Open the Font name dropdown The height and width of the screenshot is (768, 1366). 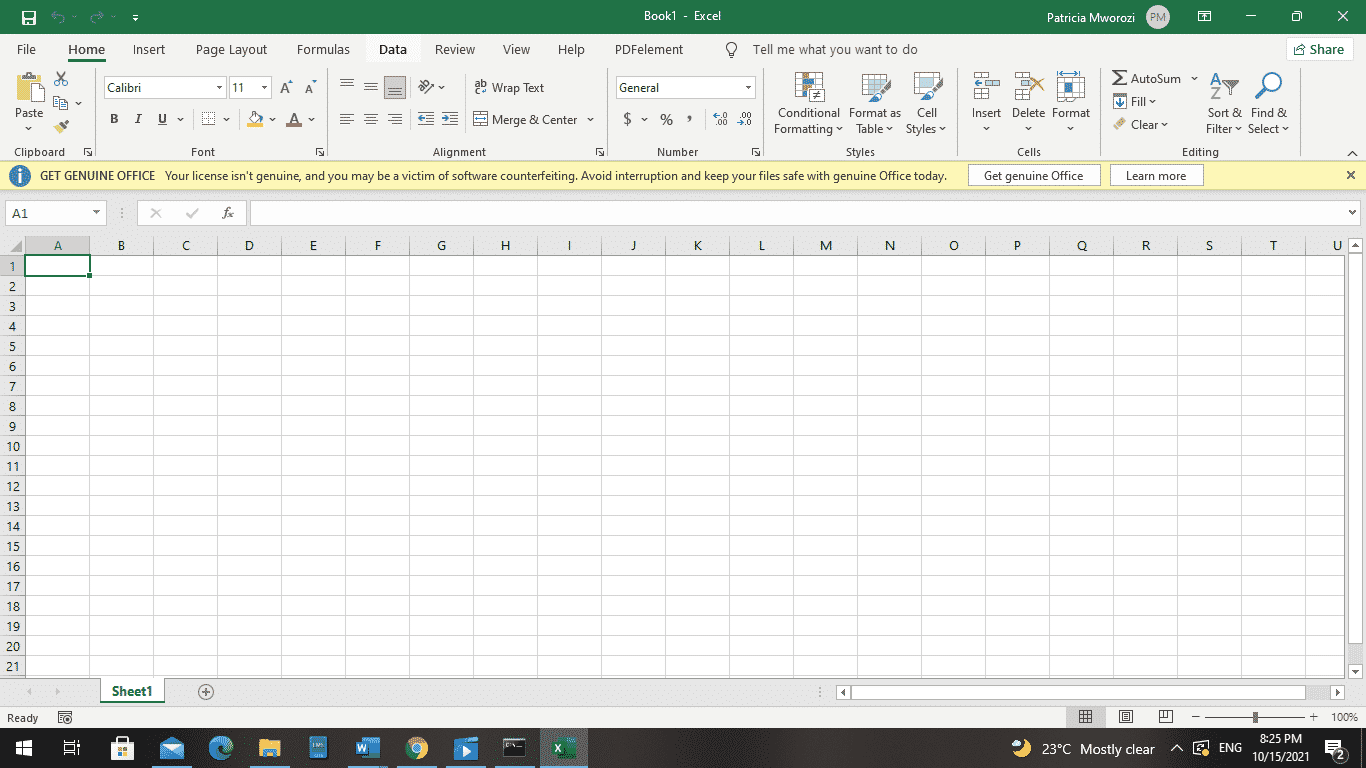coord(218,87)
